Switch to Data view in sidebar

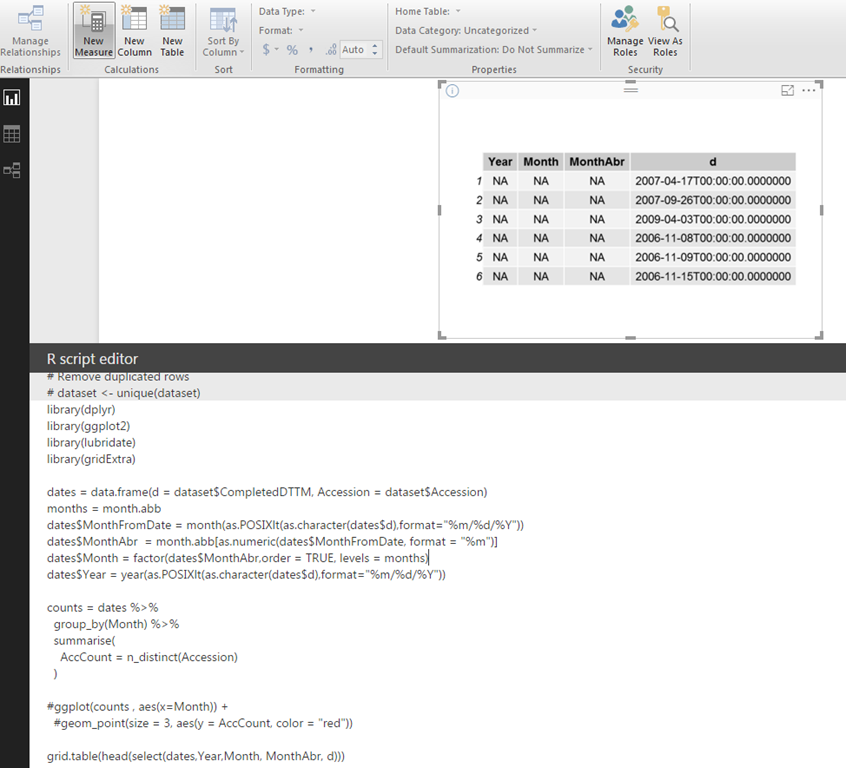pos(12,134)
